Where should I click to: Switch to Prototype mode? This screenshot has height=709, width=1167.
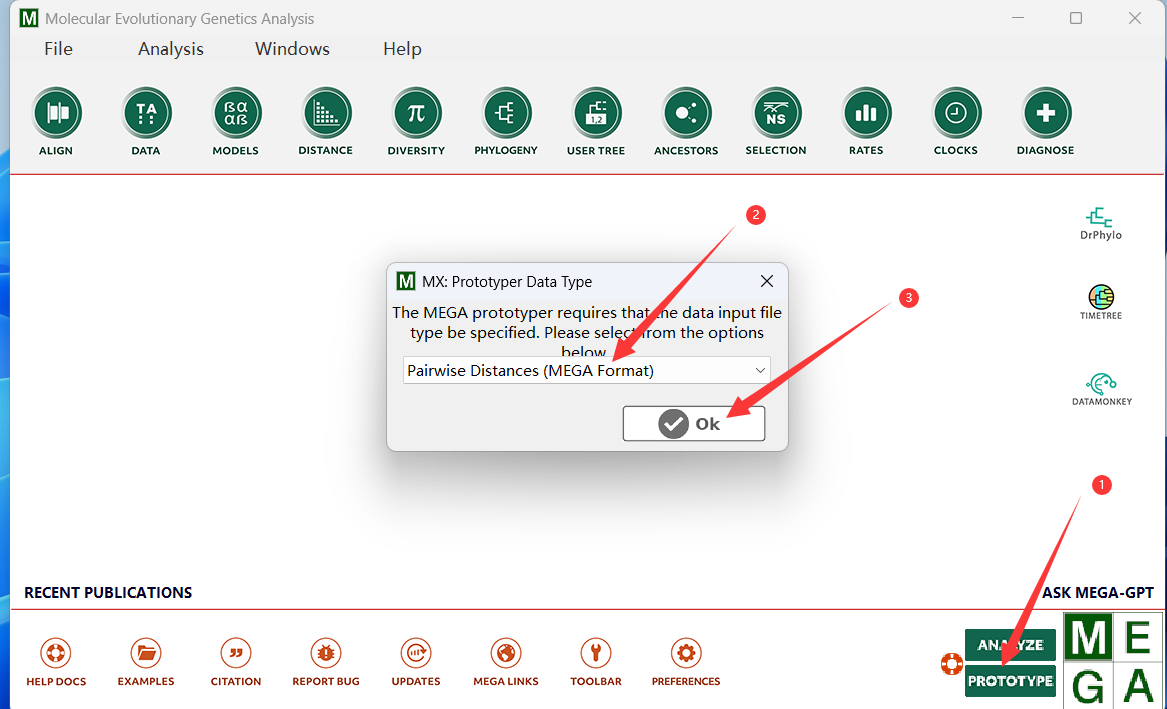pos(1010,681)
